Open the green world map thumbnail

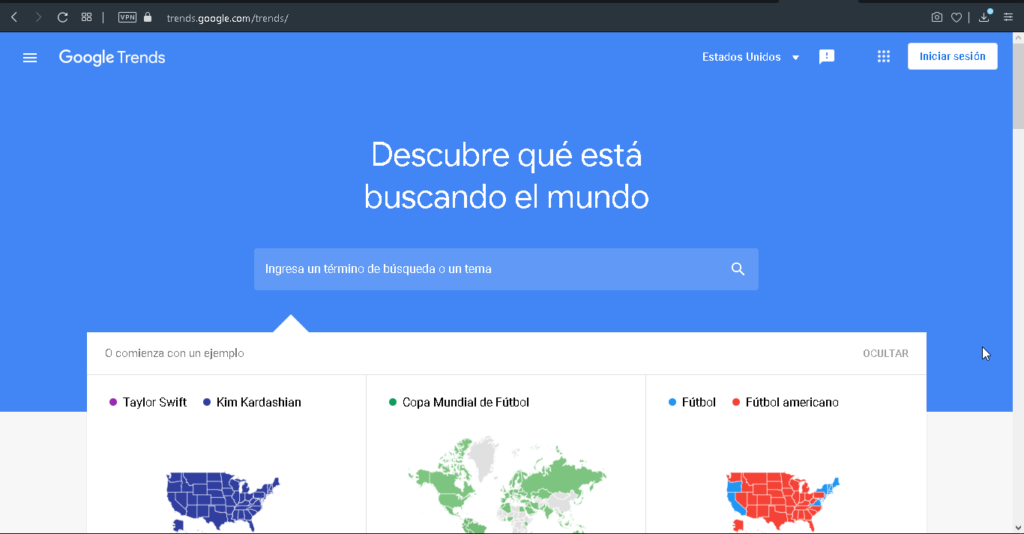[507, 485]
